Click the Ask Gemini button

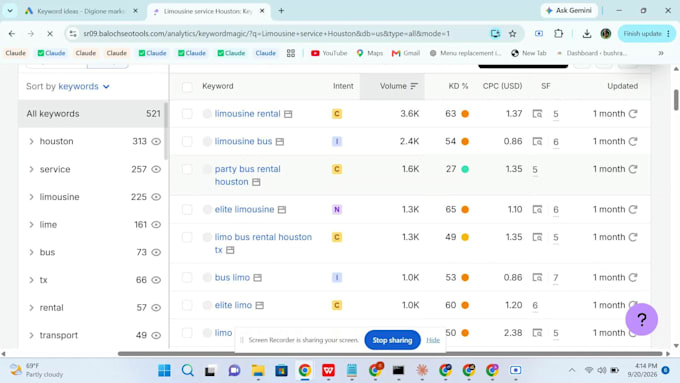(569, 10)
